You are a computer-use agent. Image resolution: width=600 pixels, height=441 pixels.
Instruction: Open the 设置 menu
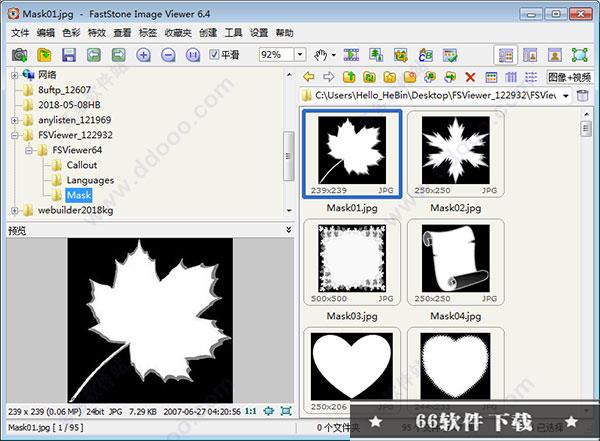click(x=259, y=33)
